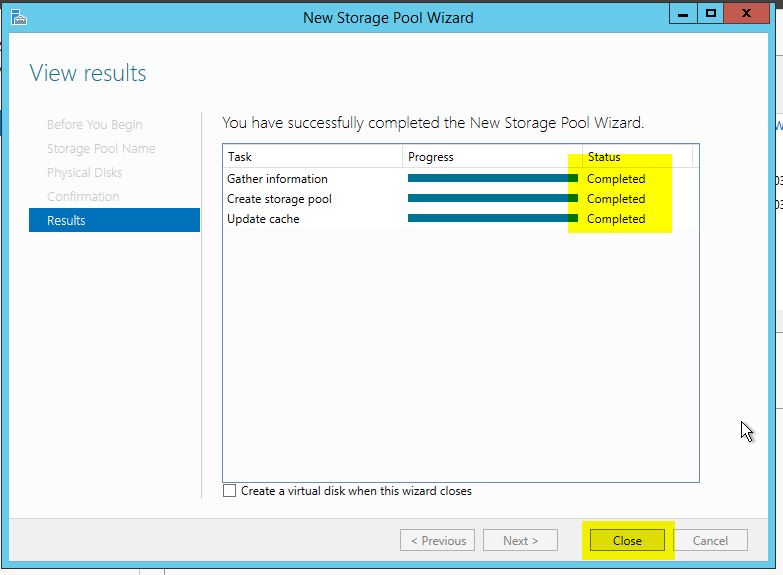The image size is (783, 575).
Task: Sort by the Task column header
Action: coord(313,156)
